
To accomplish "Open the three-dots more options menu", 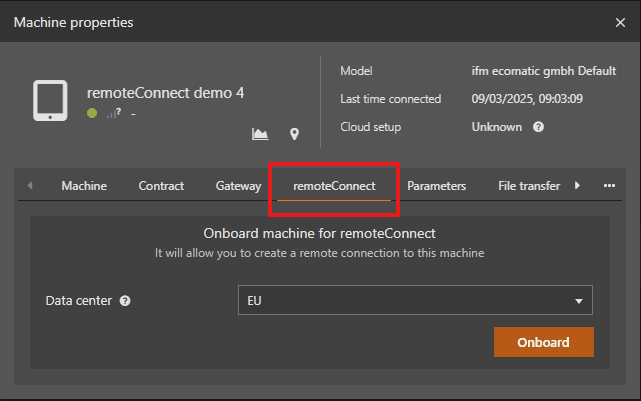I will coord(609,186).
